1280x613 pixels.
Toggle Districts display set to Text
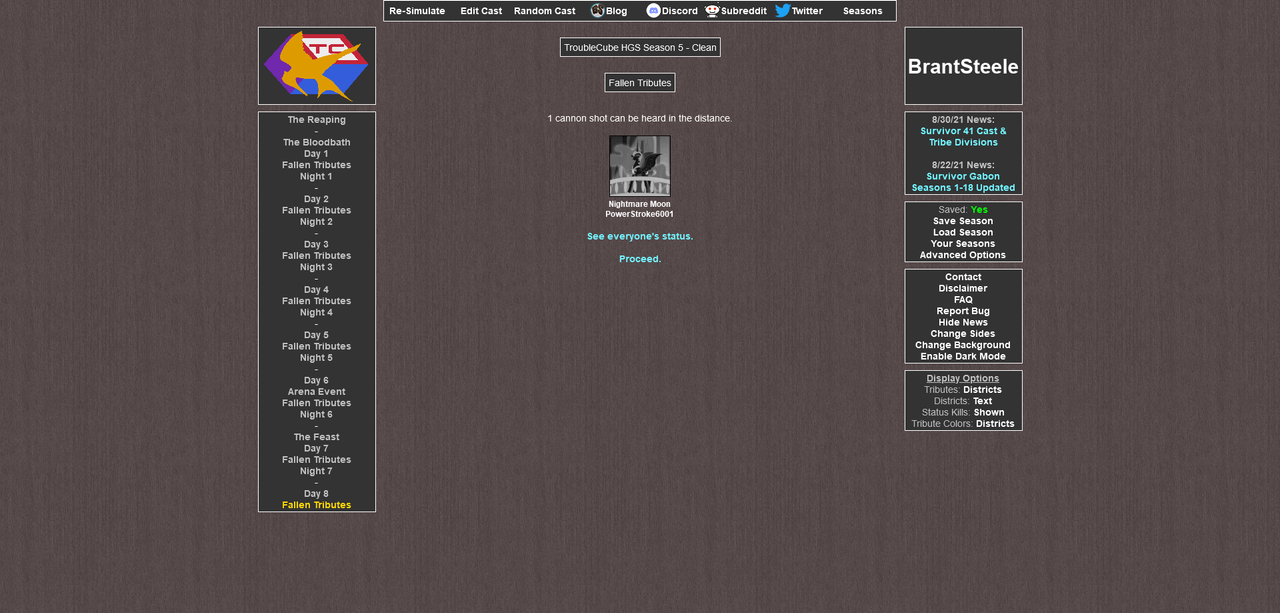click(x=983, y=401)
